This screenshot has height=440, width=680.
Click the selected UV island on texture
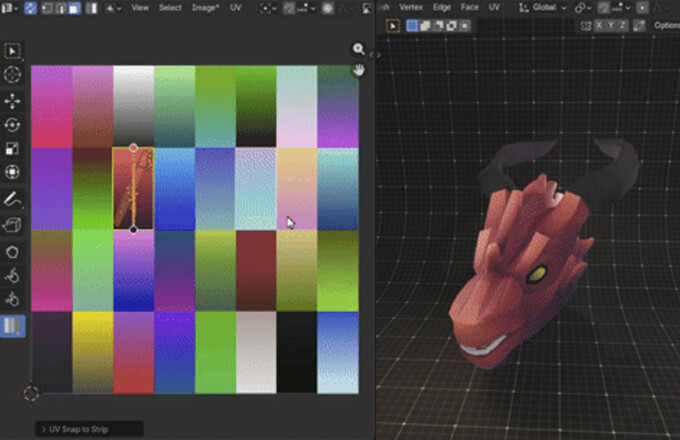click(133, 188)
